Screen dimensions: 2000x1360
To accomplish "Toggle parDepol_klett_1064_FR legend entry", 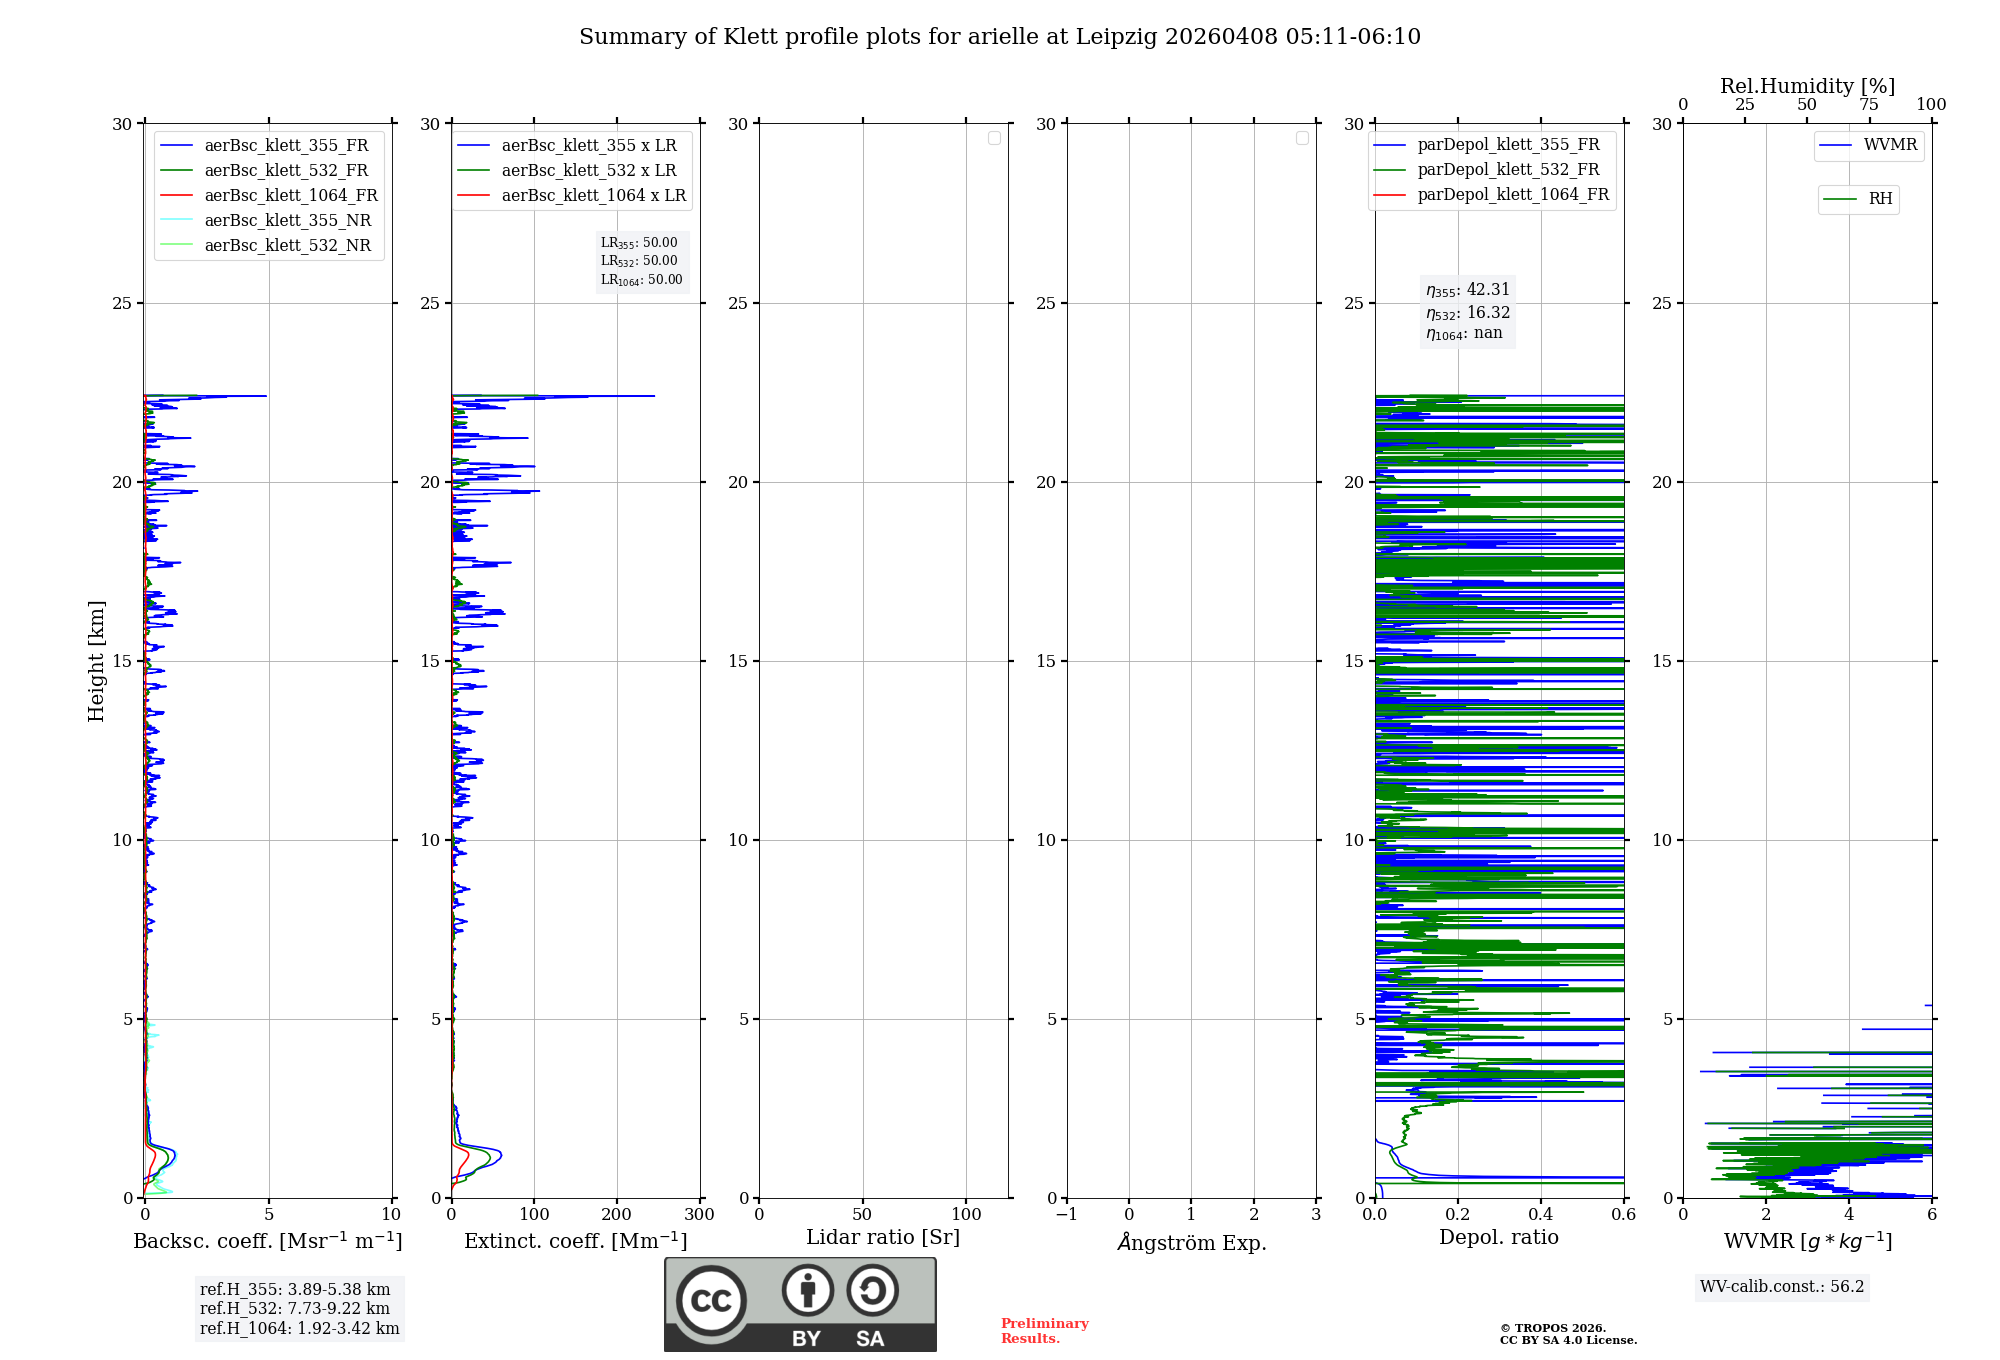I will 1512,195.
